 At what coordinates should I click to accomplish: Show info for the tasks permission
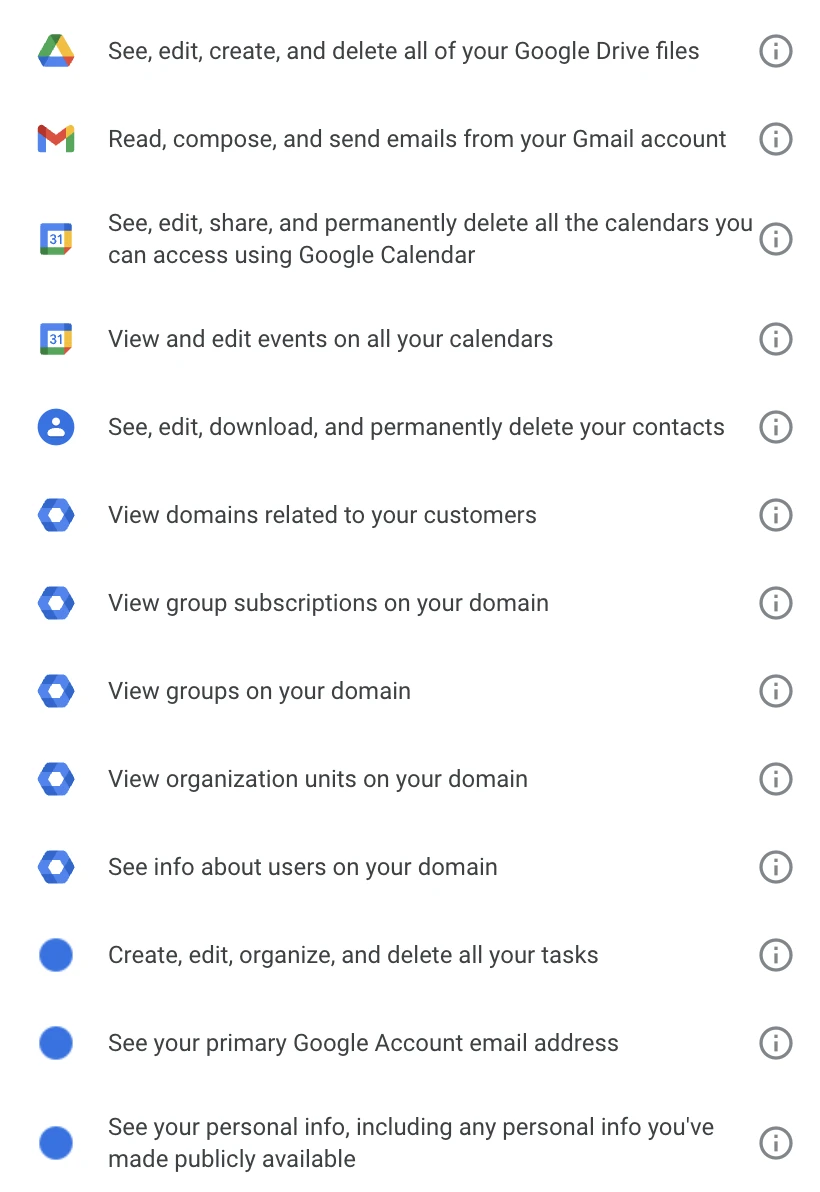[776, 955]
